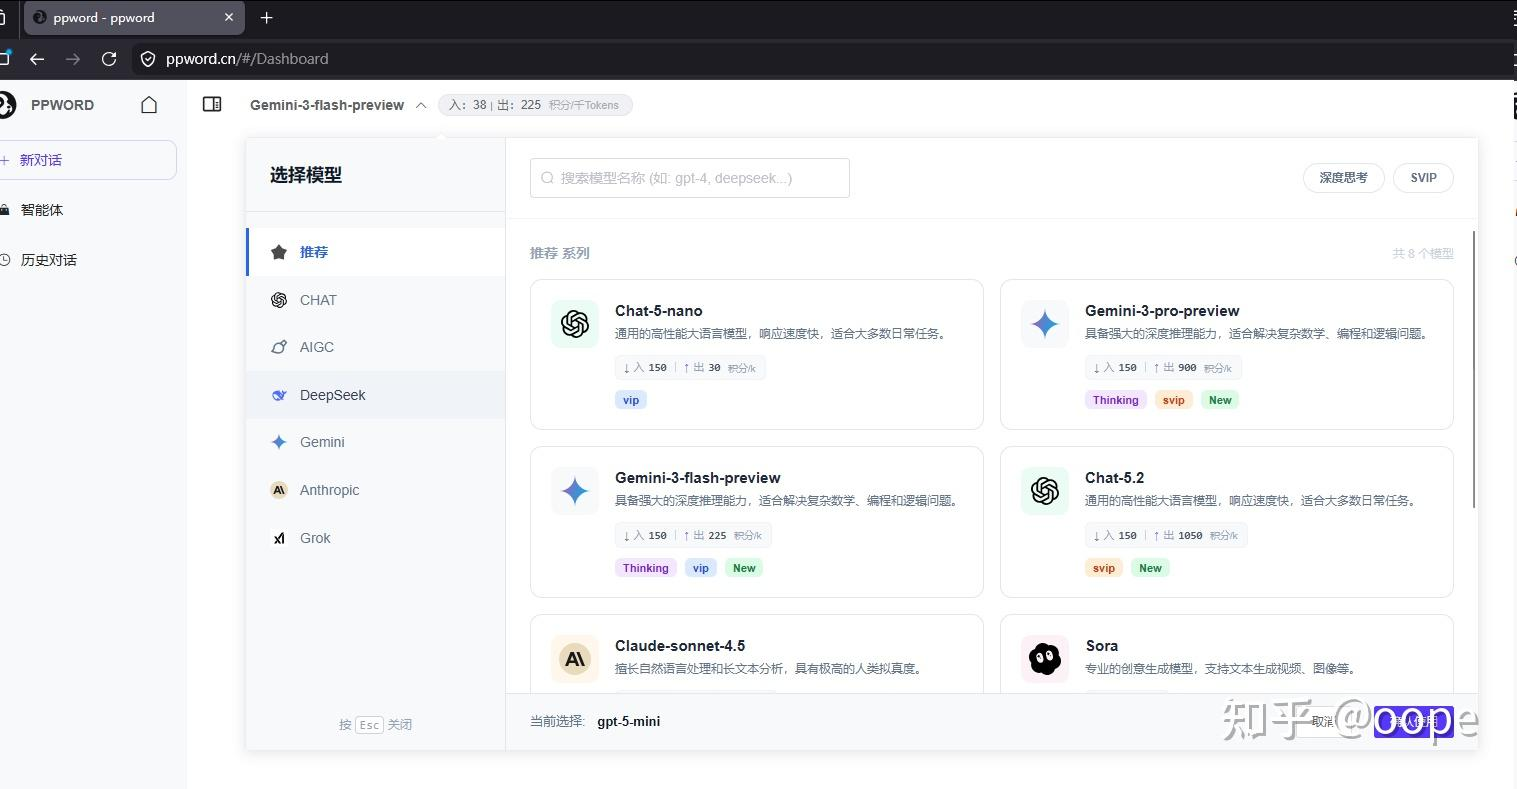Choose the Chat-5.2 model title
This screenshot has height=789, width=1517.
pos(1114,478)
